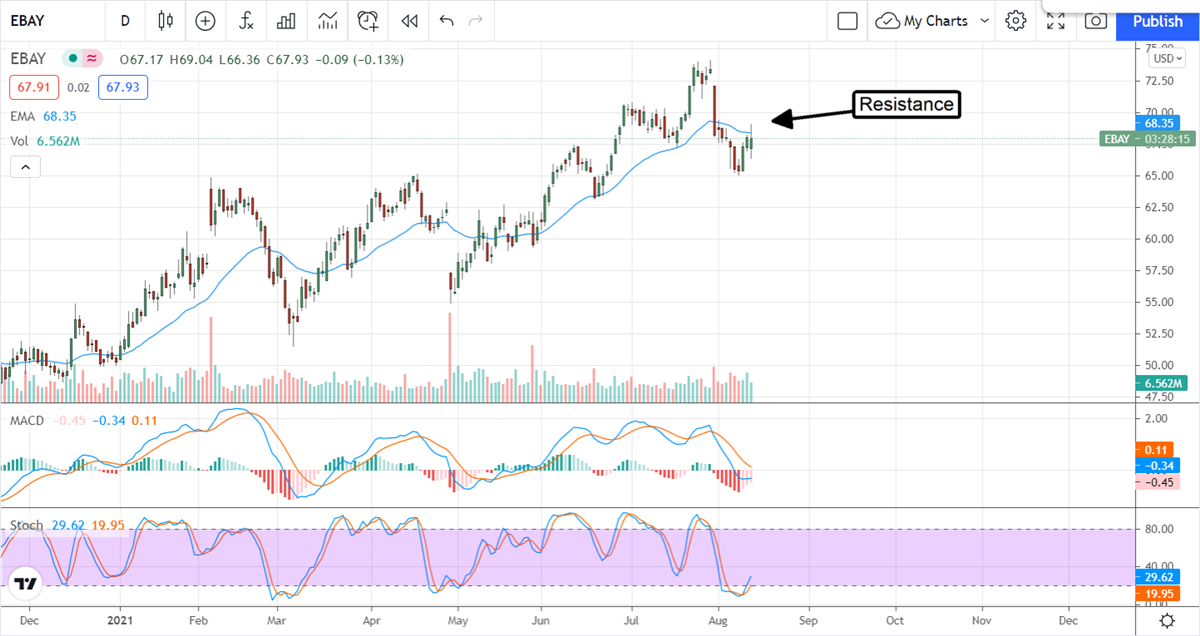Click the TradingView logo in corner

(x=26, y=584)
